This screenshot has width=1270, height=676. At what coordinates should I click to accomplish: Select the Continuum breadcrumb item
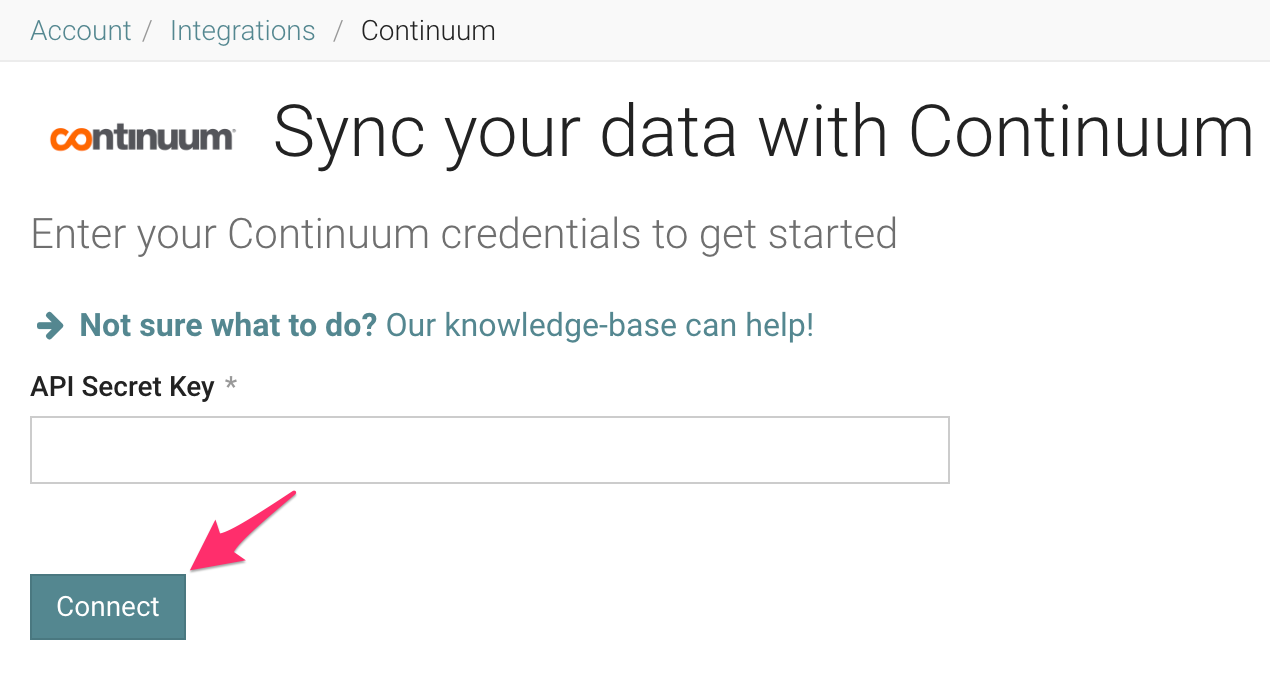[x=428, y=31]
